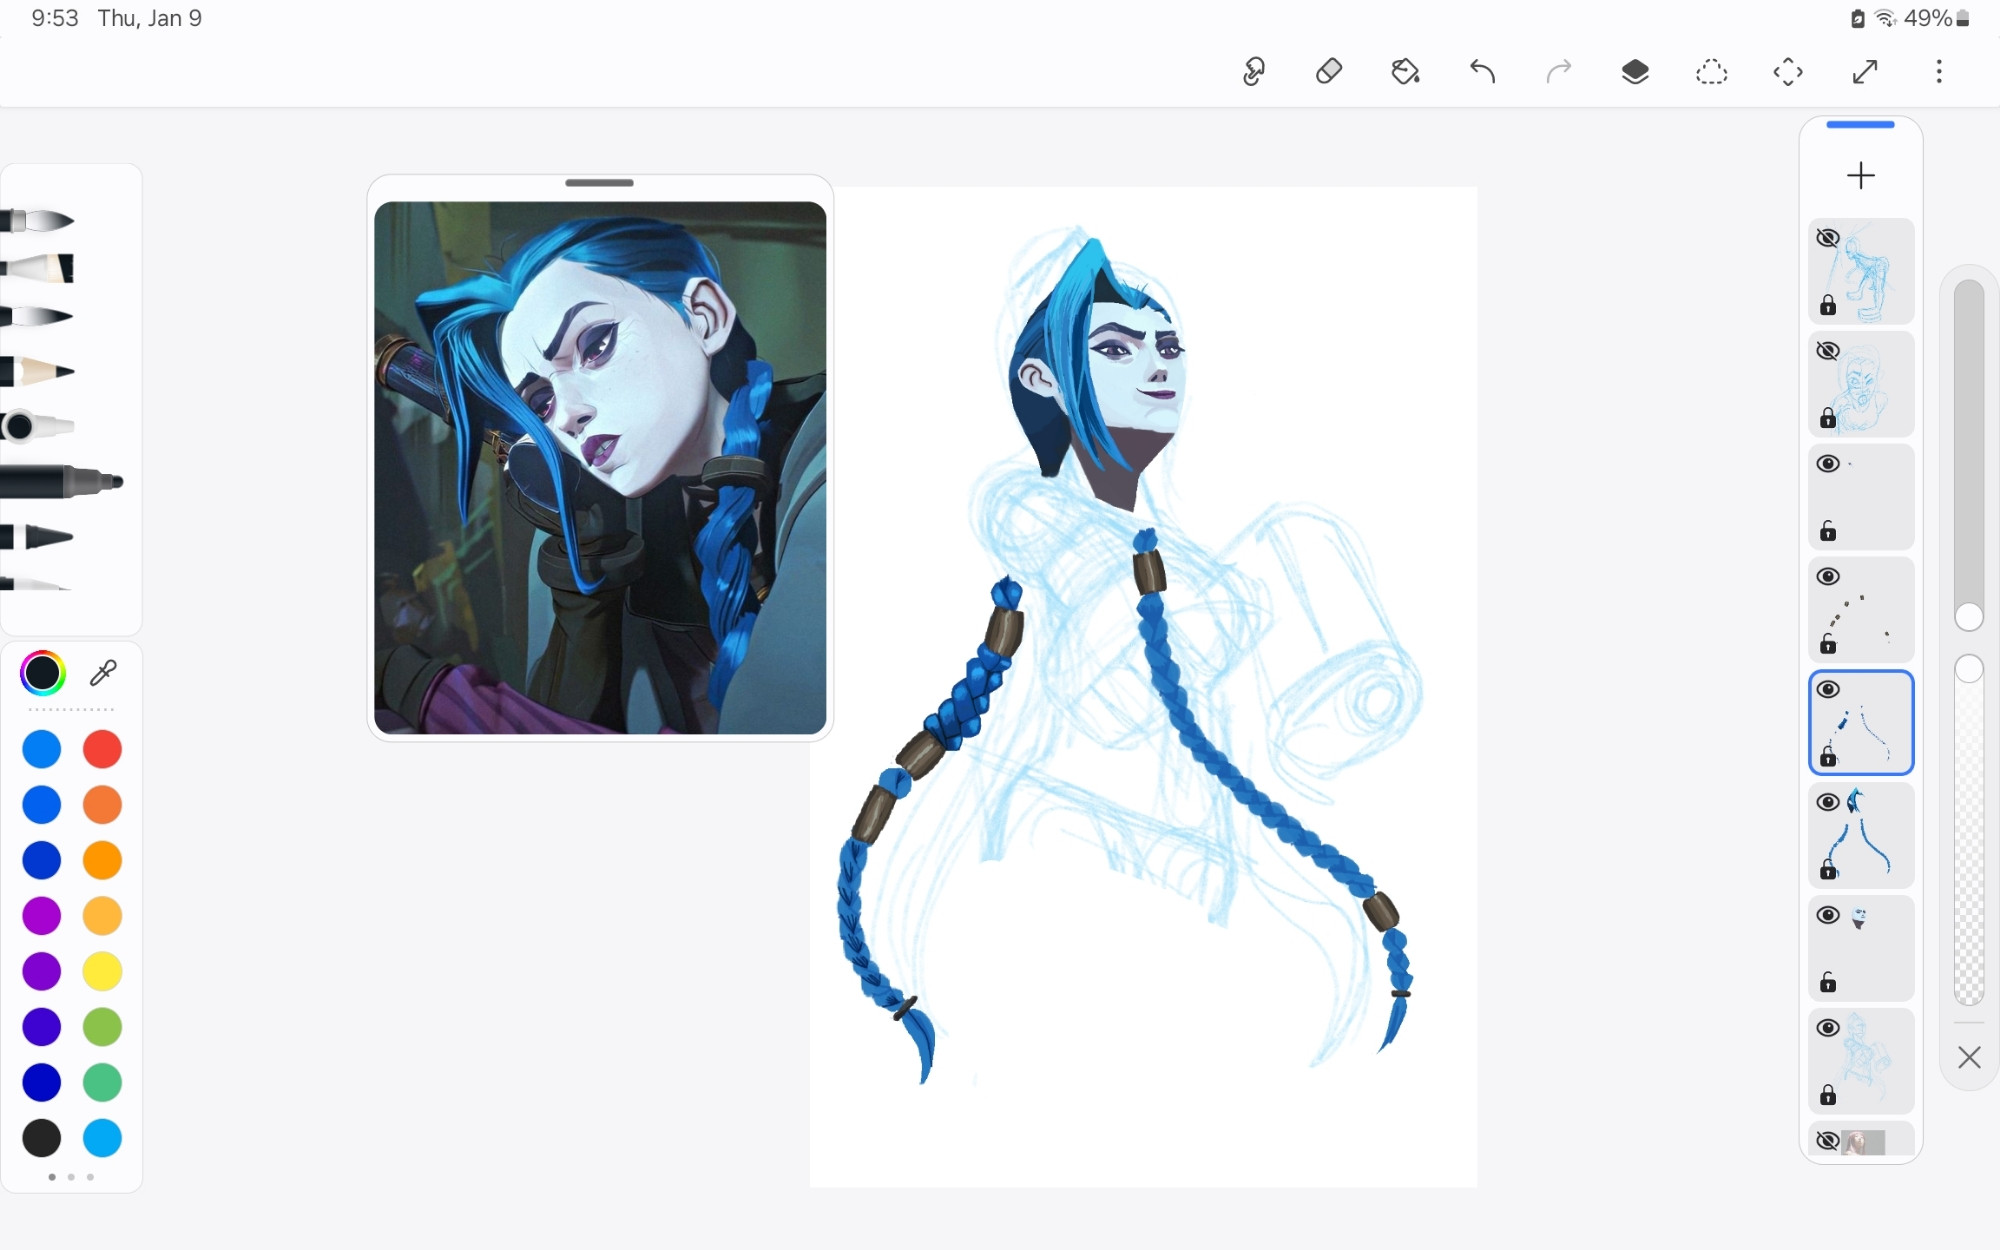
Task: Show the hidden reference photo bottom layer
Action: tap(1828, 1141)
